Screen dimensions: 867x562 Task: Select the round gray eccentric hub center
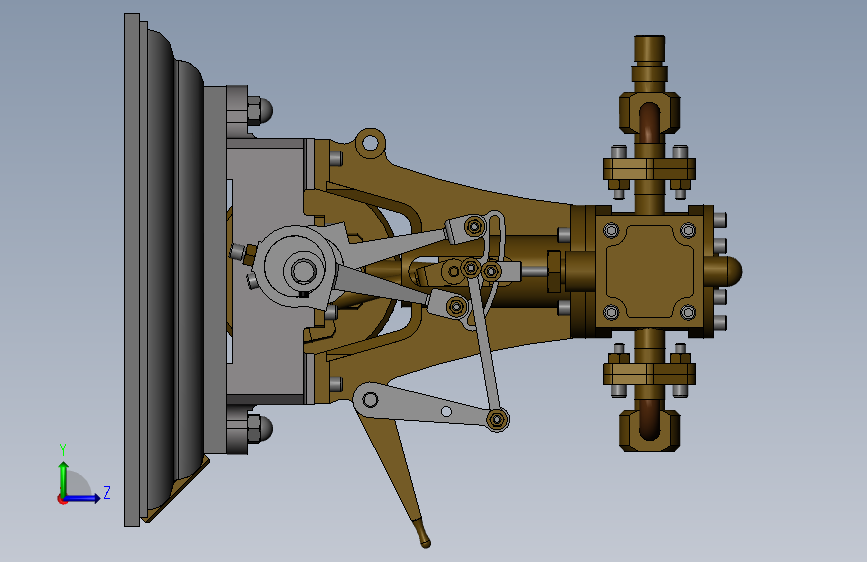[x=303, y=271]
